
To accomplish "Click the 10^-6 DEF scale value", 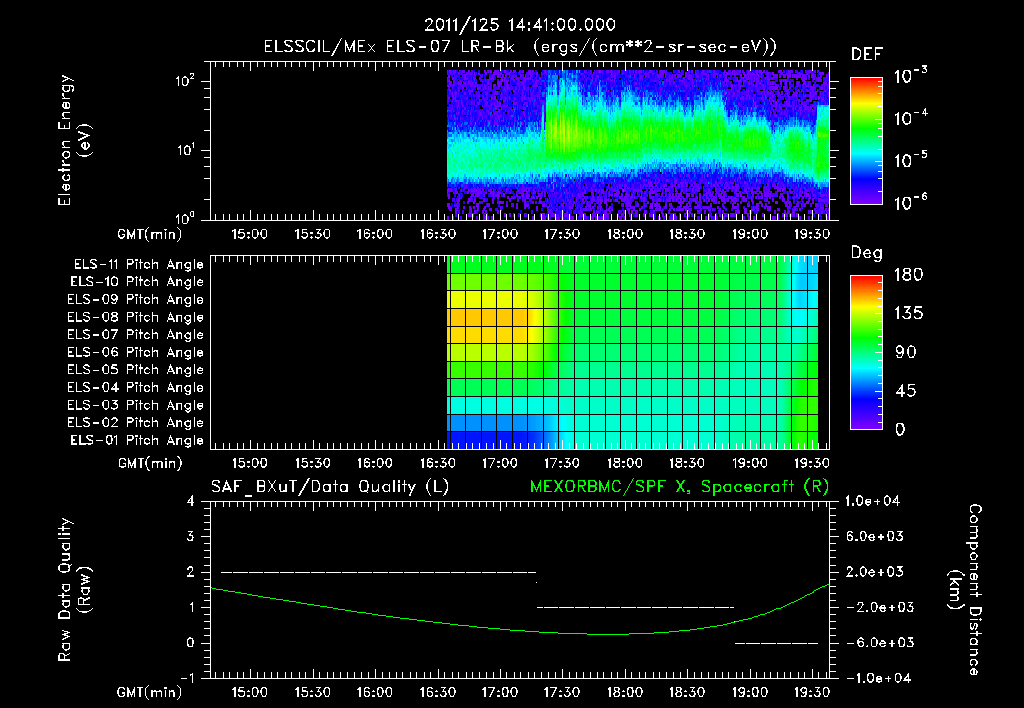I will pos(910,202).
